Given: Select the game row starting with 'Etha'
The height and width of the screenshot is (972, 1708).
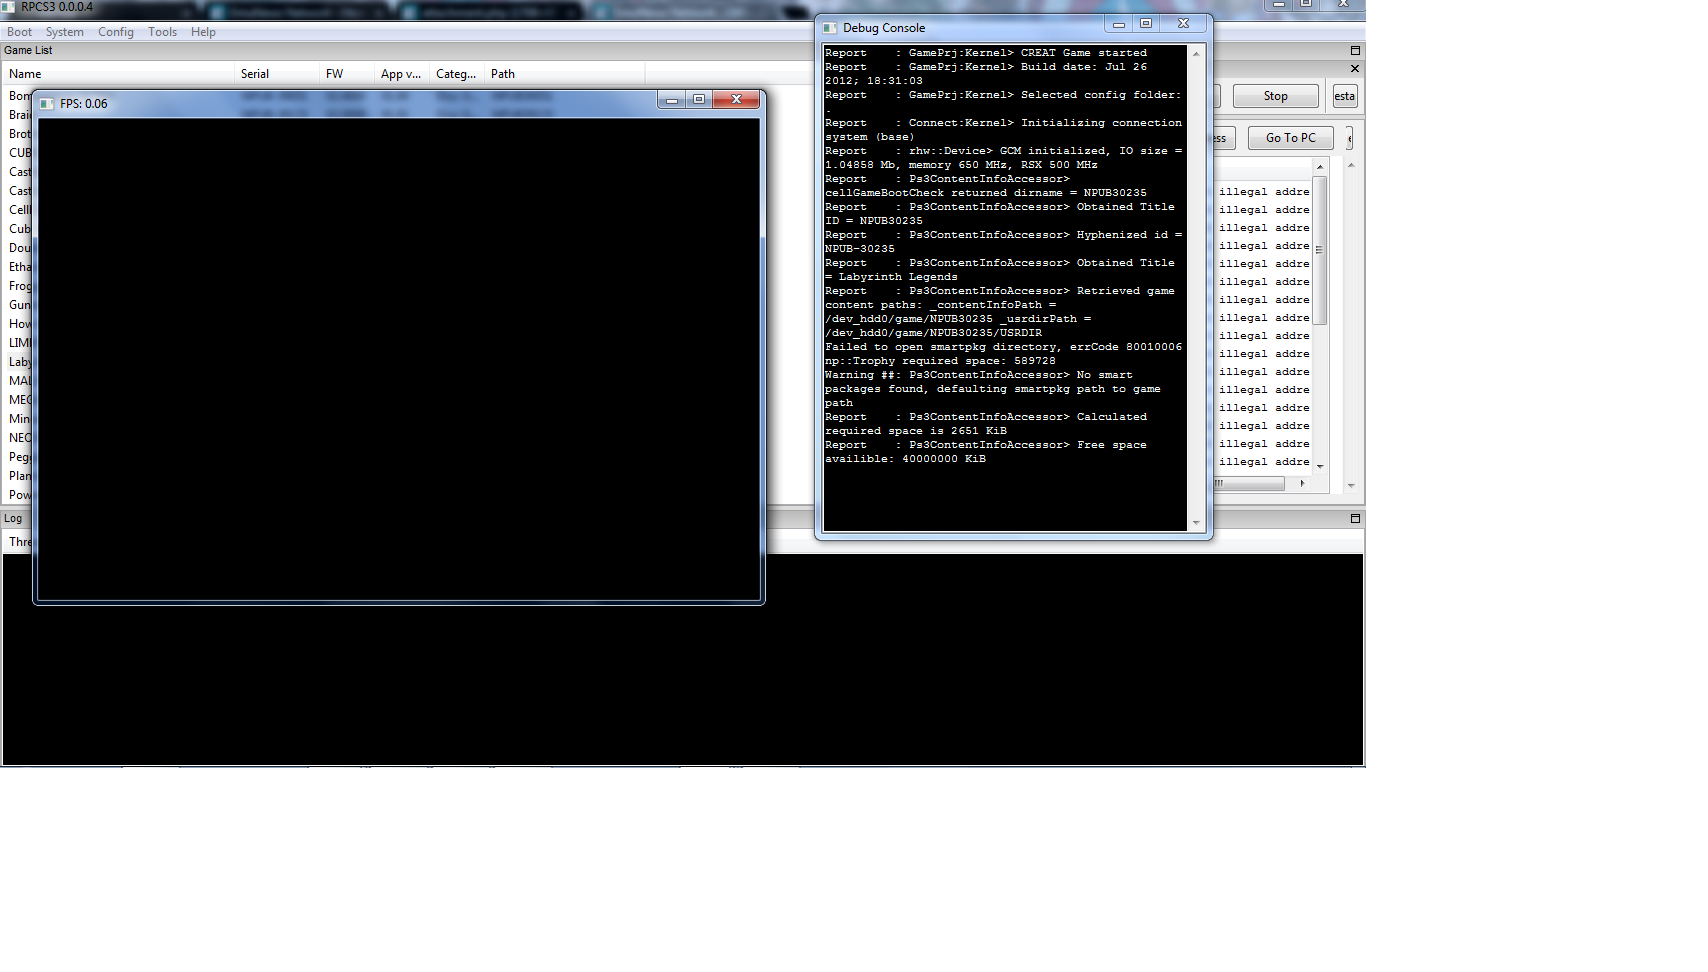Looking at the screenshot, I should [19, 267].
